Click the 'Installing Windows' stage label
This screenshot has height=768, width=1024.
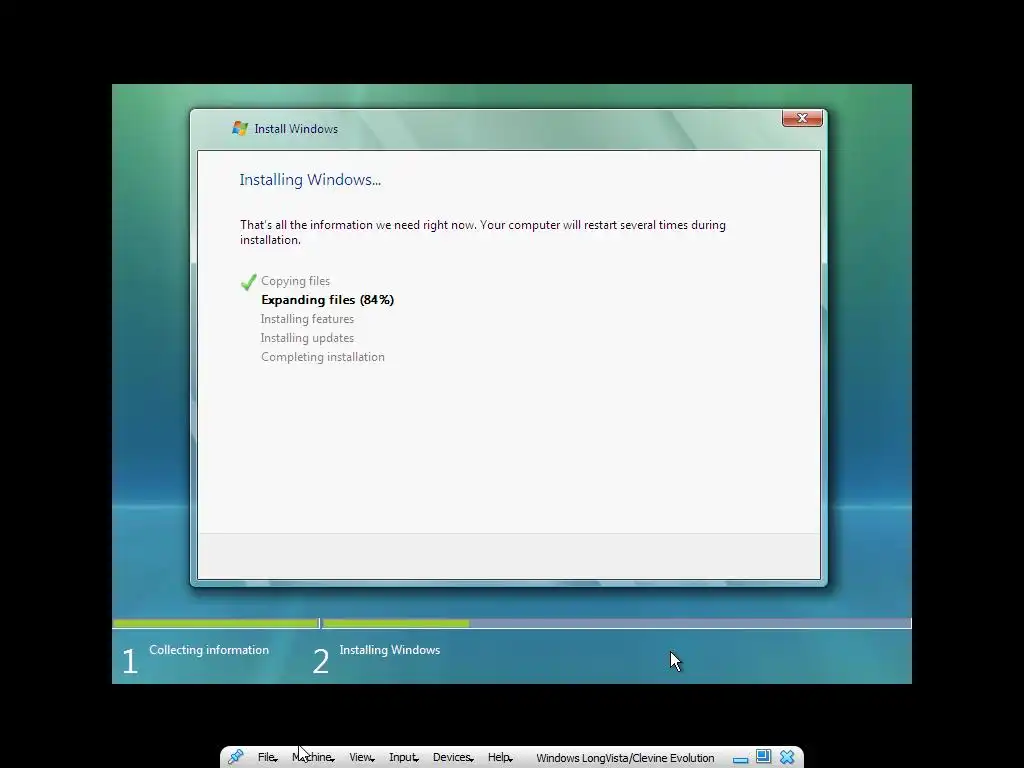(390, 650)
